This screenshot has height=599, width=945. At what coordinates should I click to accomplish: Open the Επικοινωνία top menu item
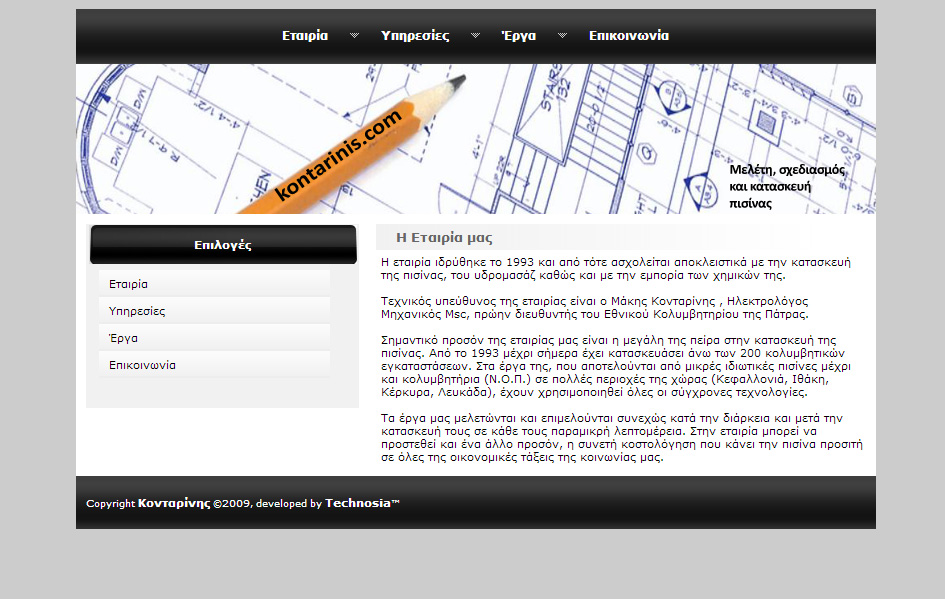click(629, 36)
